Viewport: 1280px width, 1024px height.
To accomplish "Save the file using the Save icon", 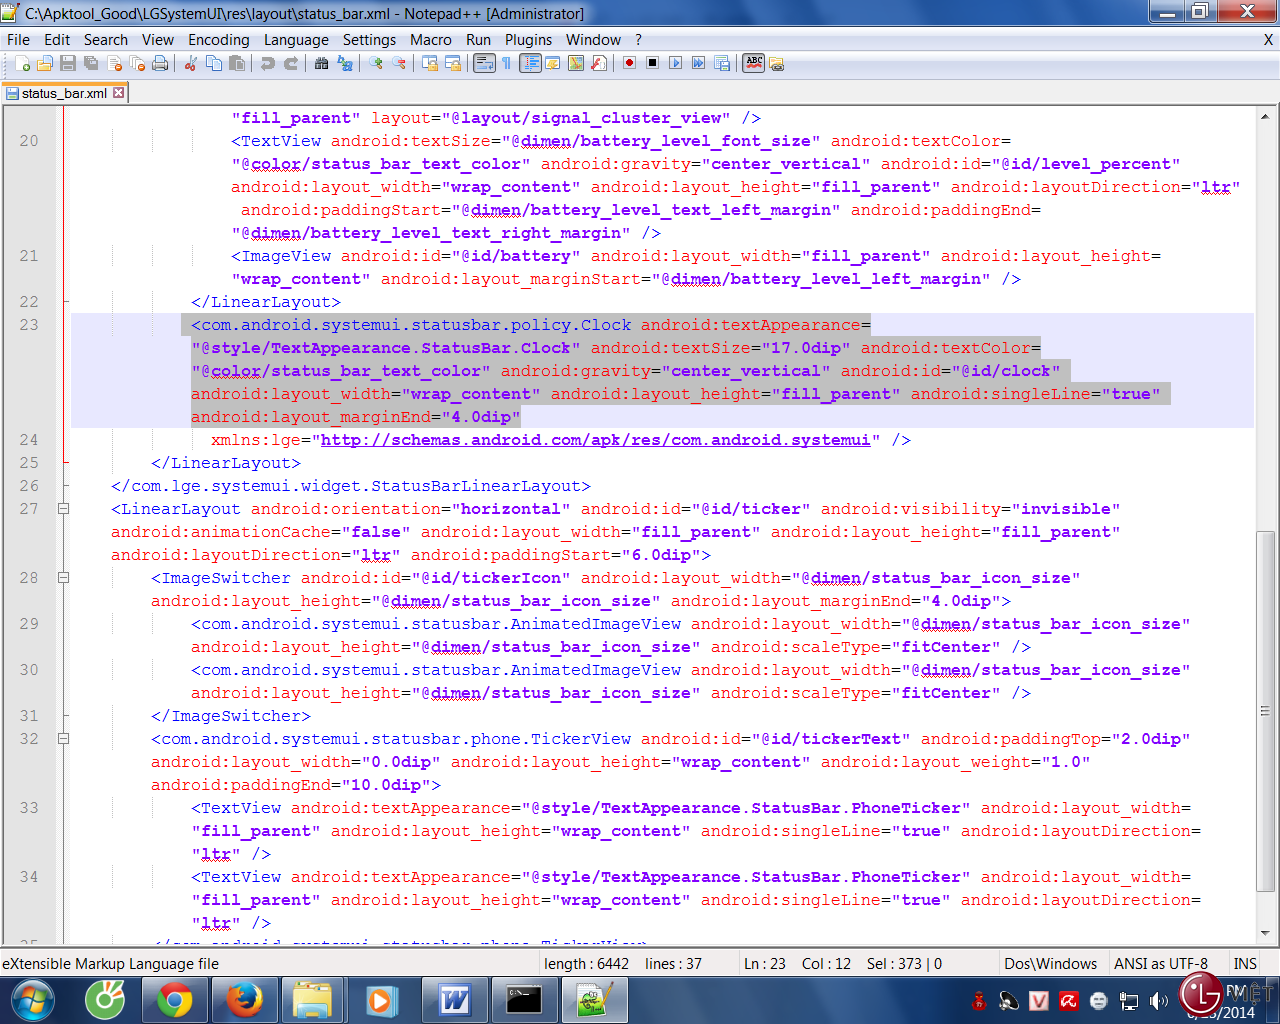I will (68, 63).
